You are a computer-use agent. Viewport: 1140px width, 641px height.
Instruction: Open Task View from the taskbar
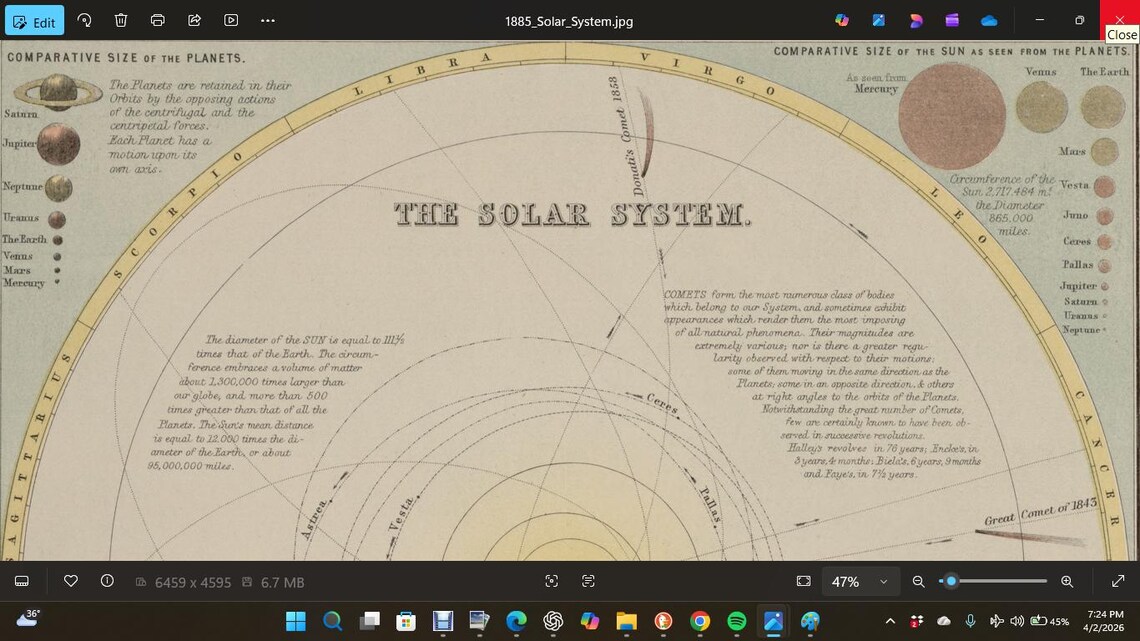[x=369, y=621]
